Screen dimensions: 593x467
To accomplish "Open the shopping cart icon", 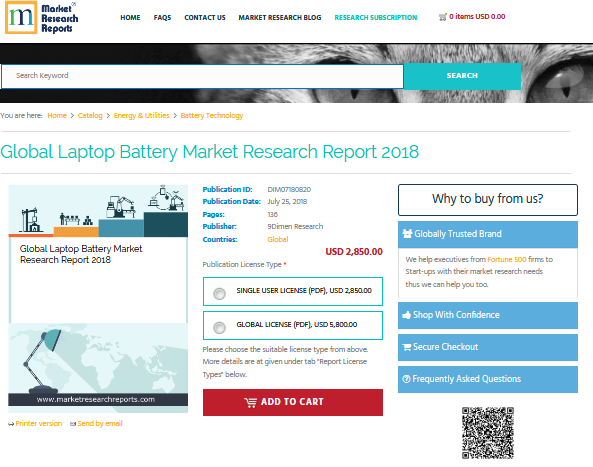I will tap(442, 17).
